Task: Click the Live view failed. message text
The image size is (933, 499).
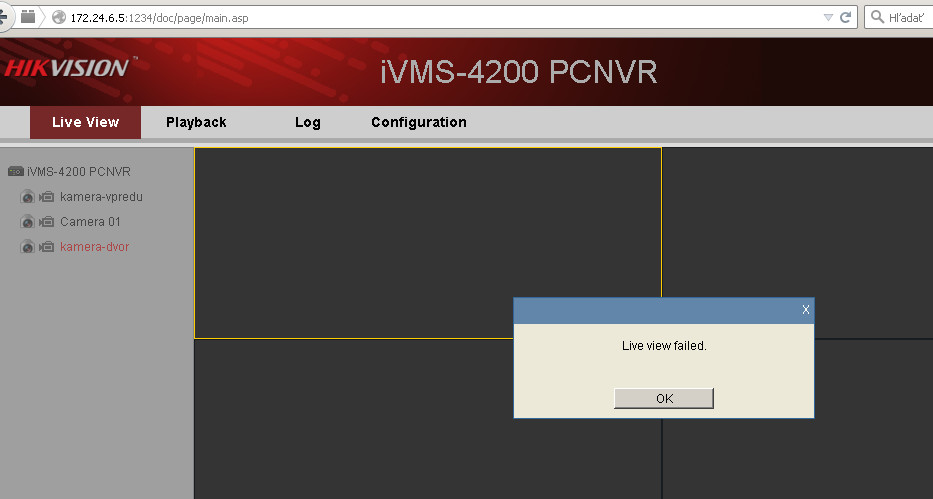Action: [x=664, y=346]
